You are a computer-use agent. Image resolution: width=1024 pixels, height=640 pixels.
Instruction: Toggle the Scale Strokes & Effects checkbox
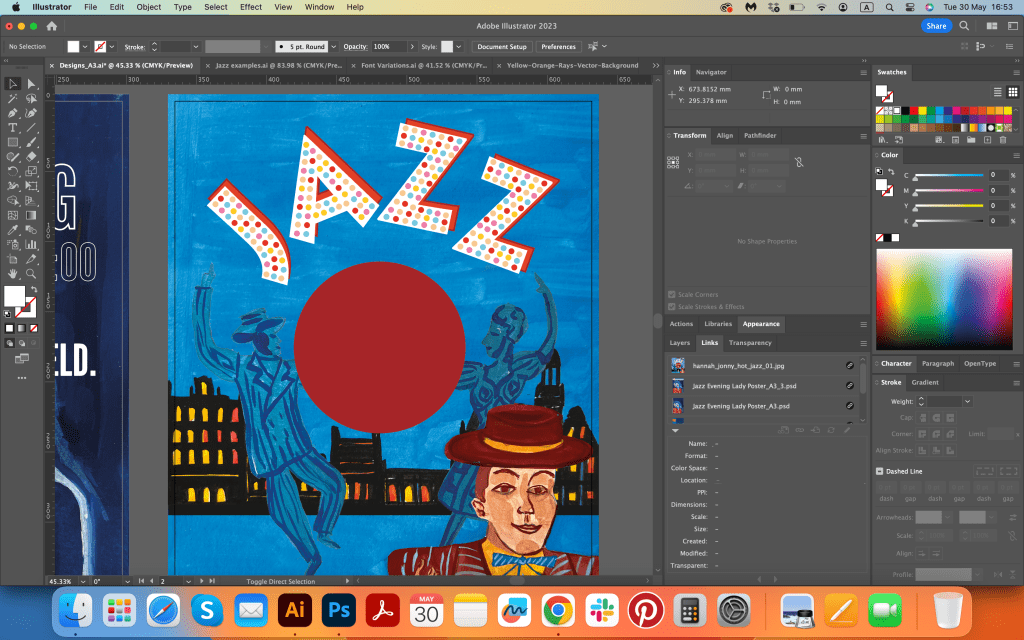(x=672, y=307)
